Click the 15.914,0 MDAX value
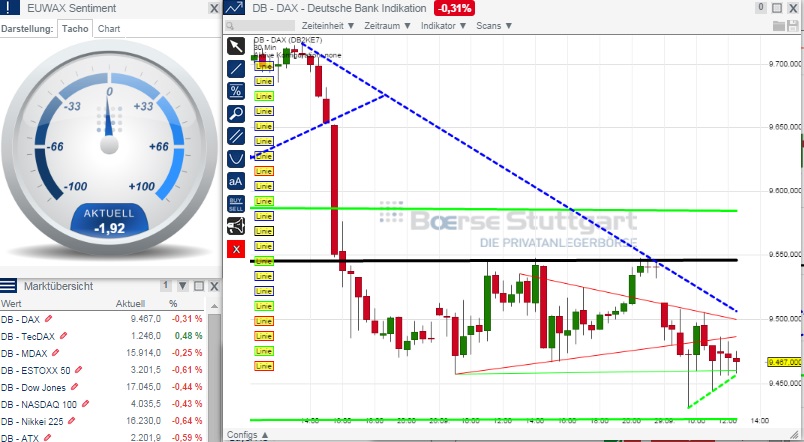Viewport: 804px width, 442px height. tap(144, 353)
